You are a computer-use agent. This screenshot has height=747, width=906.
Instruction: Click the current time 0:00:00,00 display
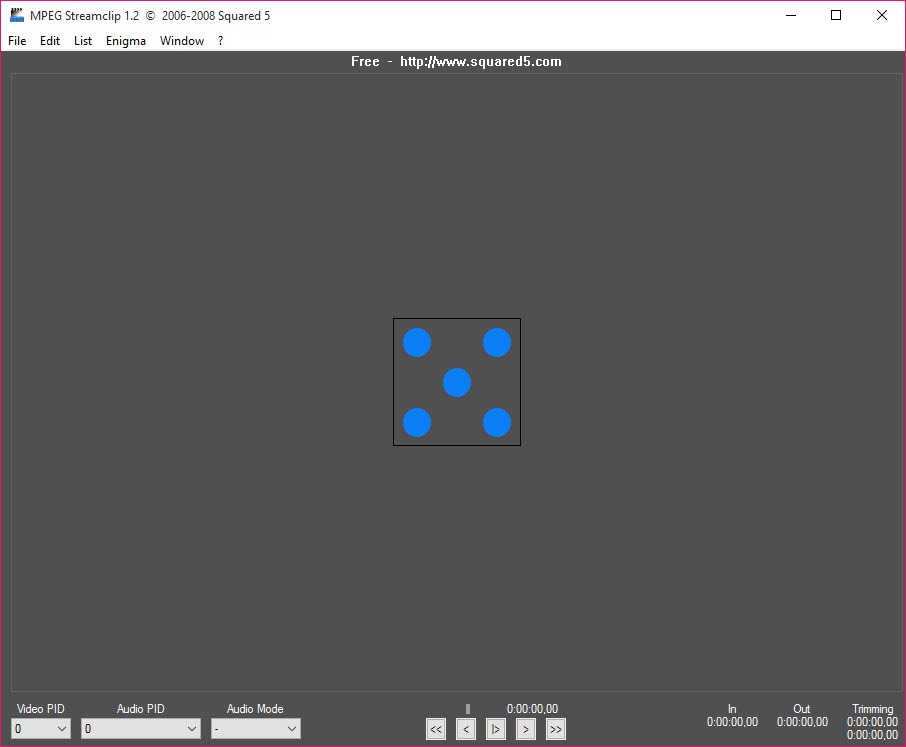[x=532, y=709]
